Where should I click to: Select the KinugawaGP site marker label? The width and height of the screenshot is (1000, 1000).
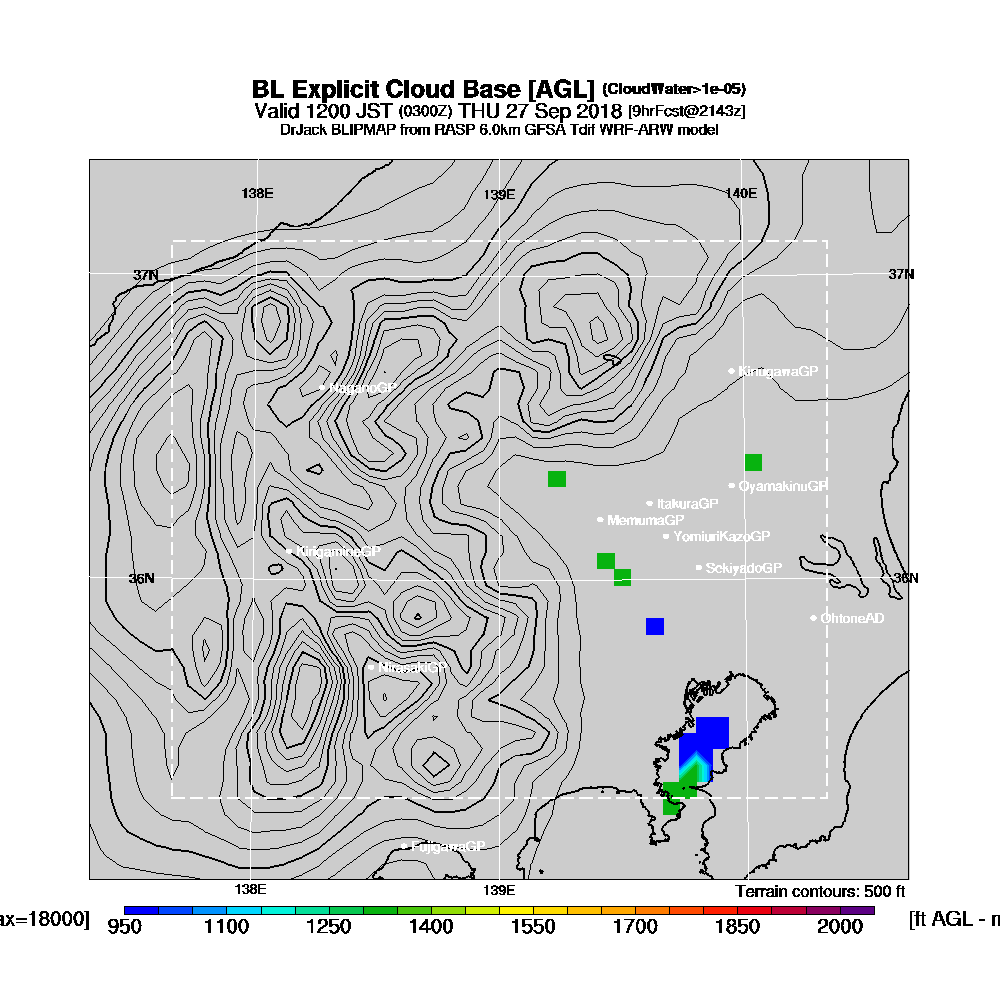coord(777,371)
